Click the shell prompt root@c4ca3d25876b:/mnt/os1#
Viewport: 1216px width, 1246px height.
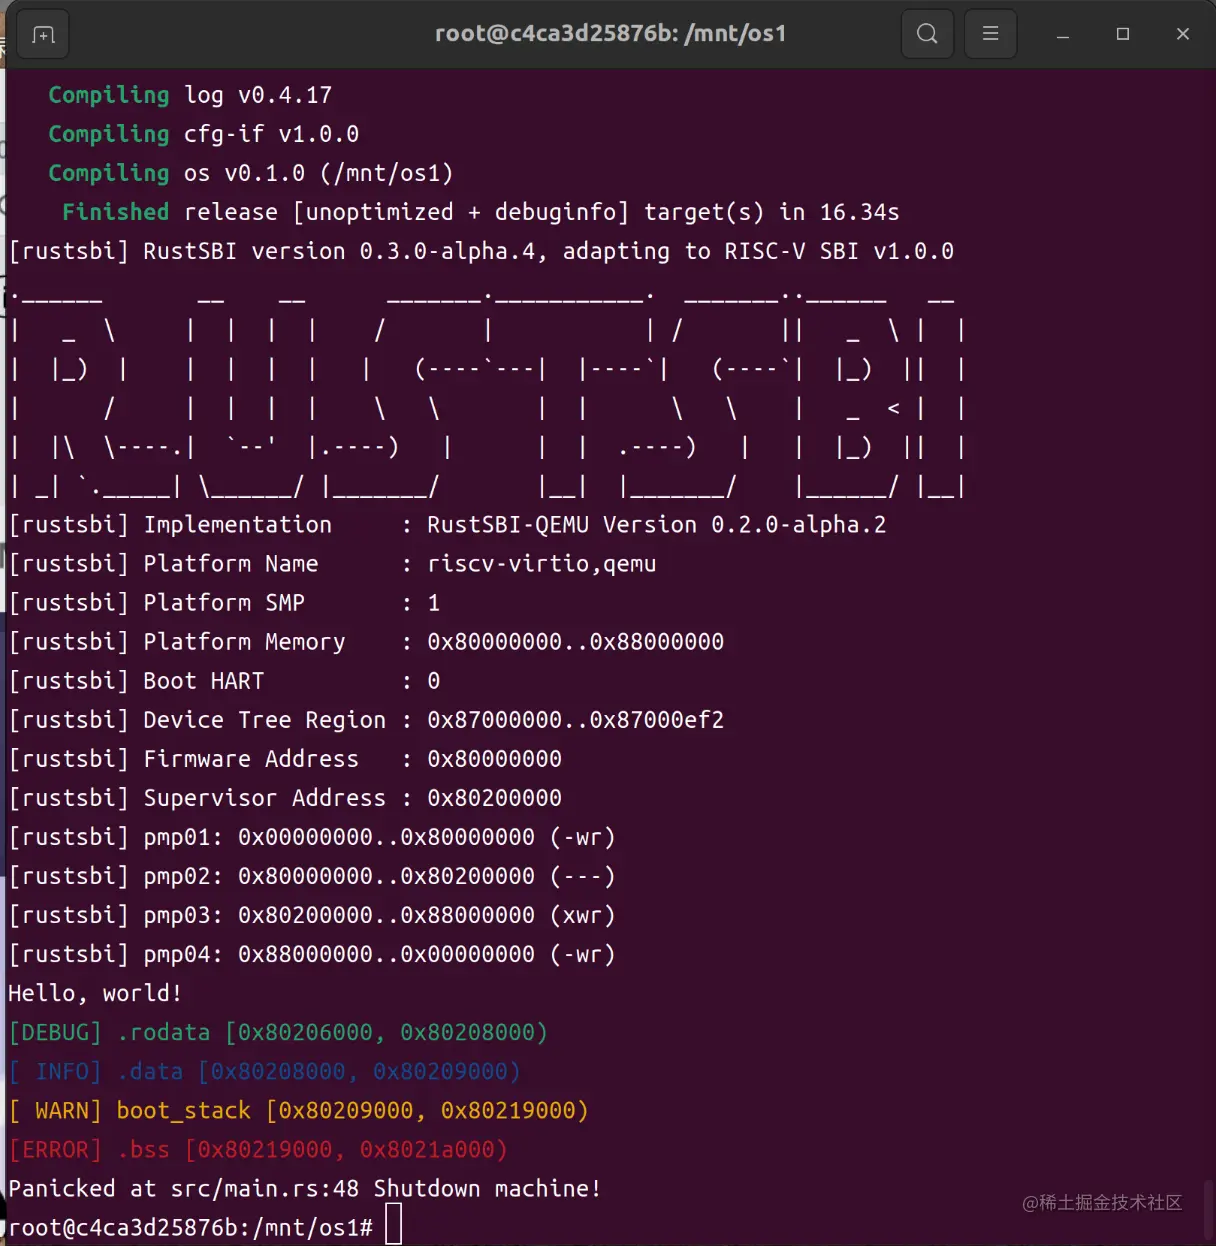click(x=190, y=1227)
